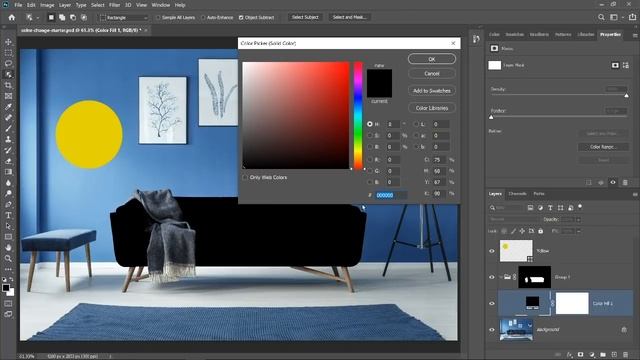Switch to the Paths tab
Screen dimensions: 640x360
tap(539, 194)
